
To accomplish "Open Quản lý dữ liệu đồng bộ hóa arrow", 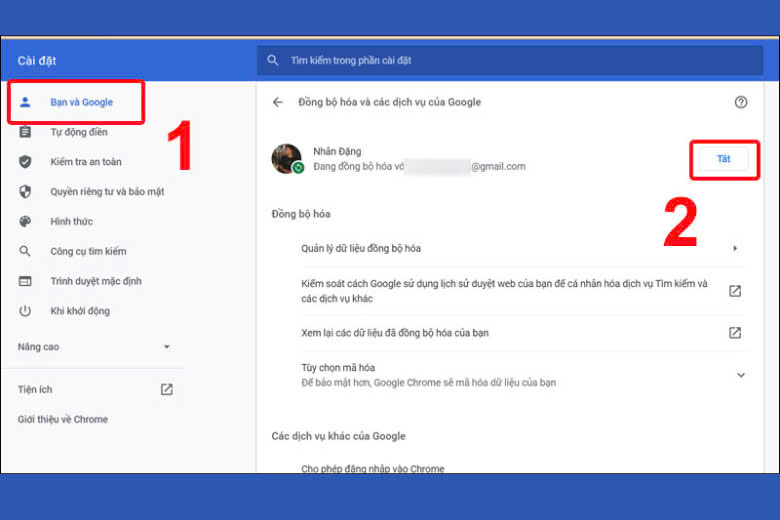I will click(x=735, y=248).
